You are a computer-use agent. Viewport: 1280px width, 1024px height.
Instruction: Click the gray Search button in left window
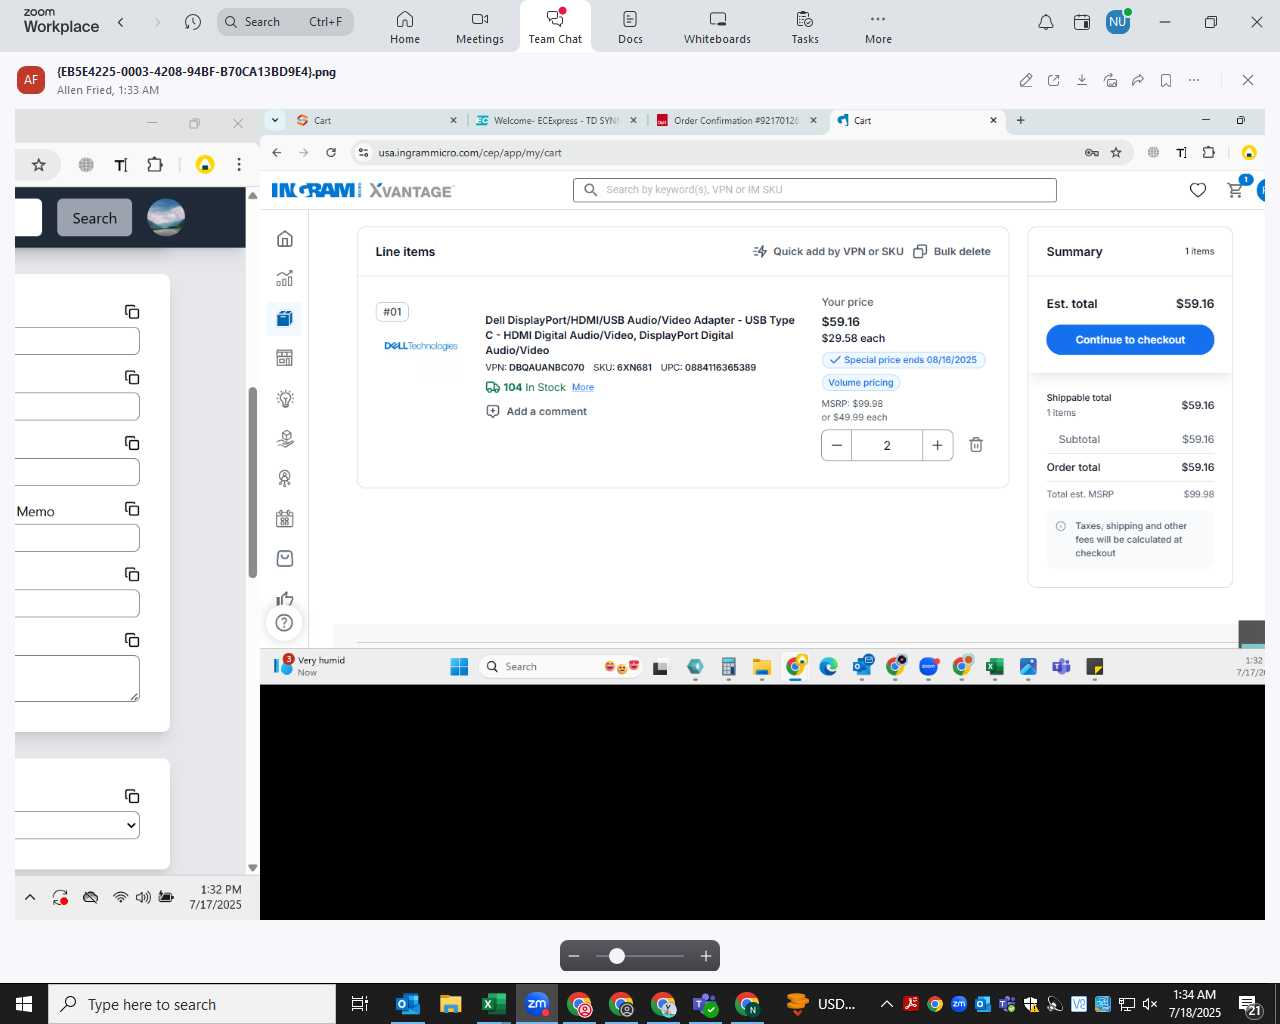[95, 218]
